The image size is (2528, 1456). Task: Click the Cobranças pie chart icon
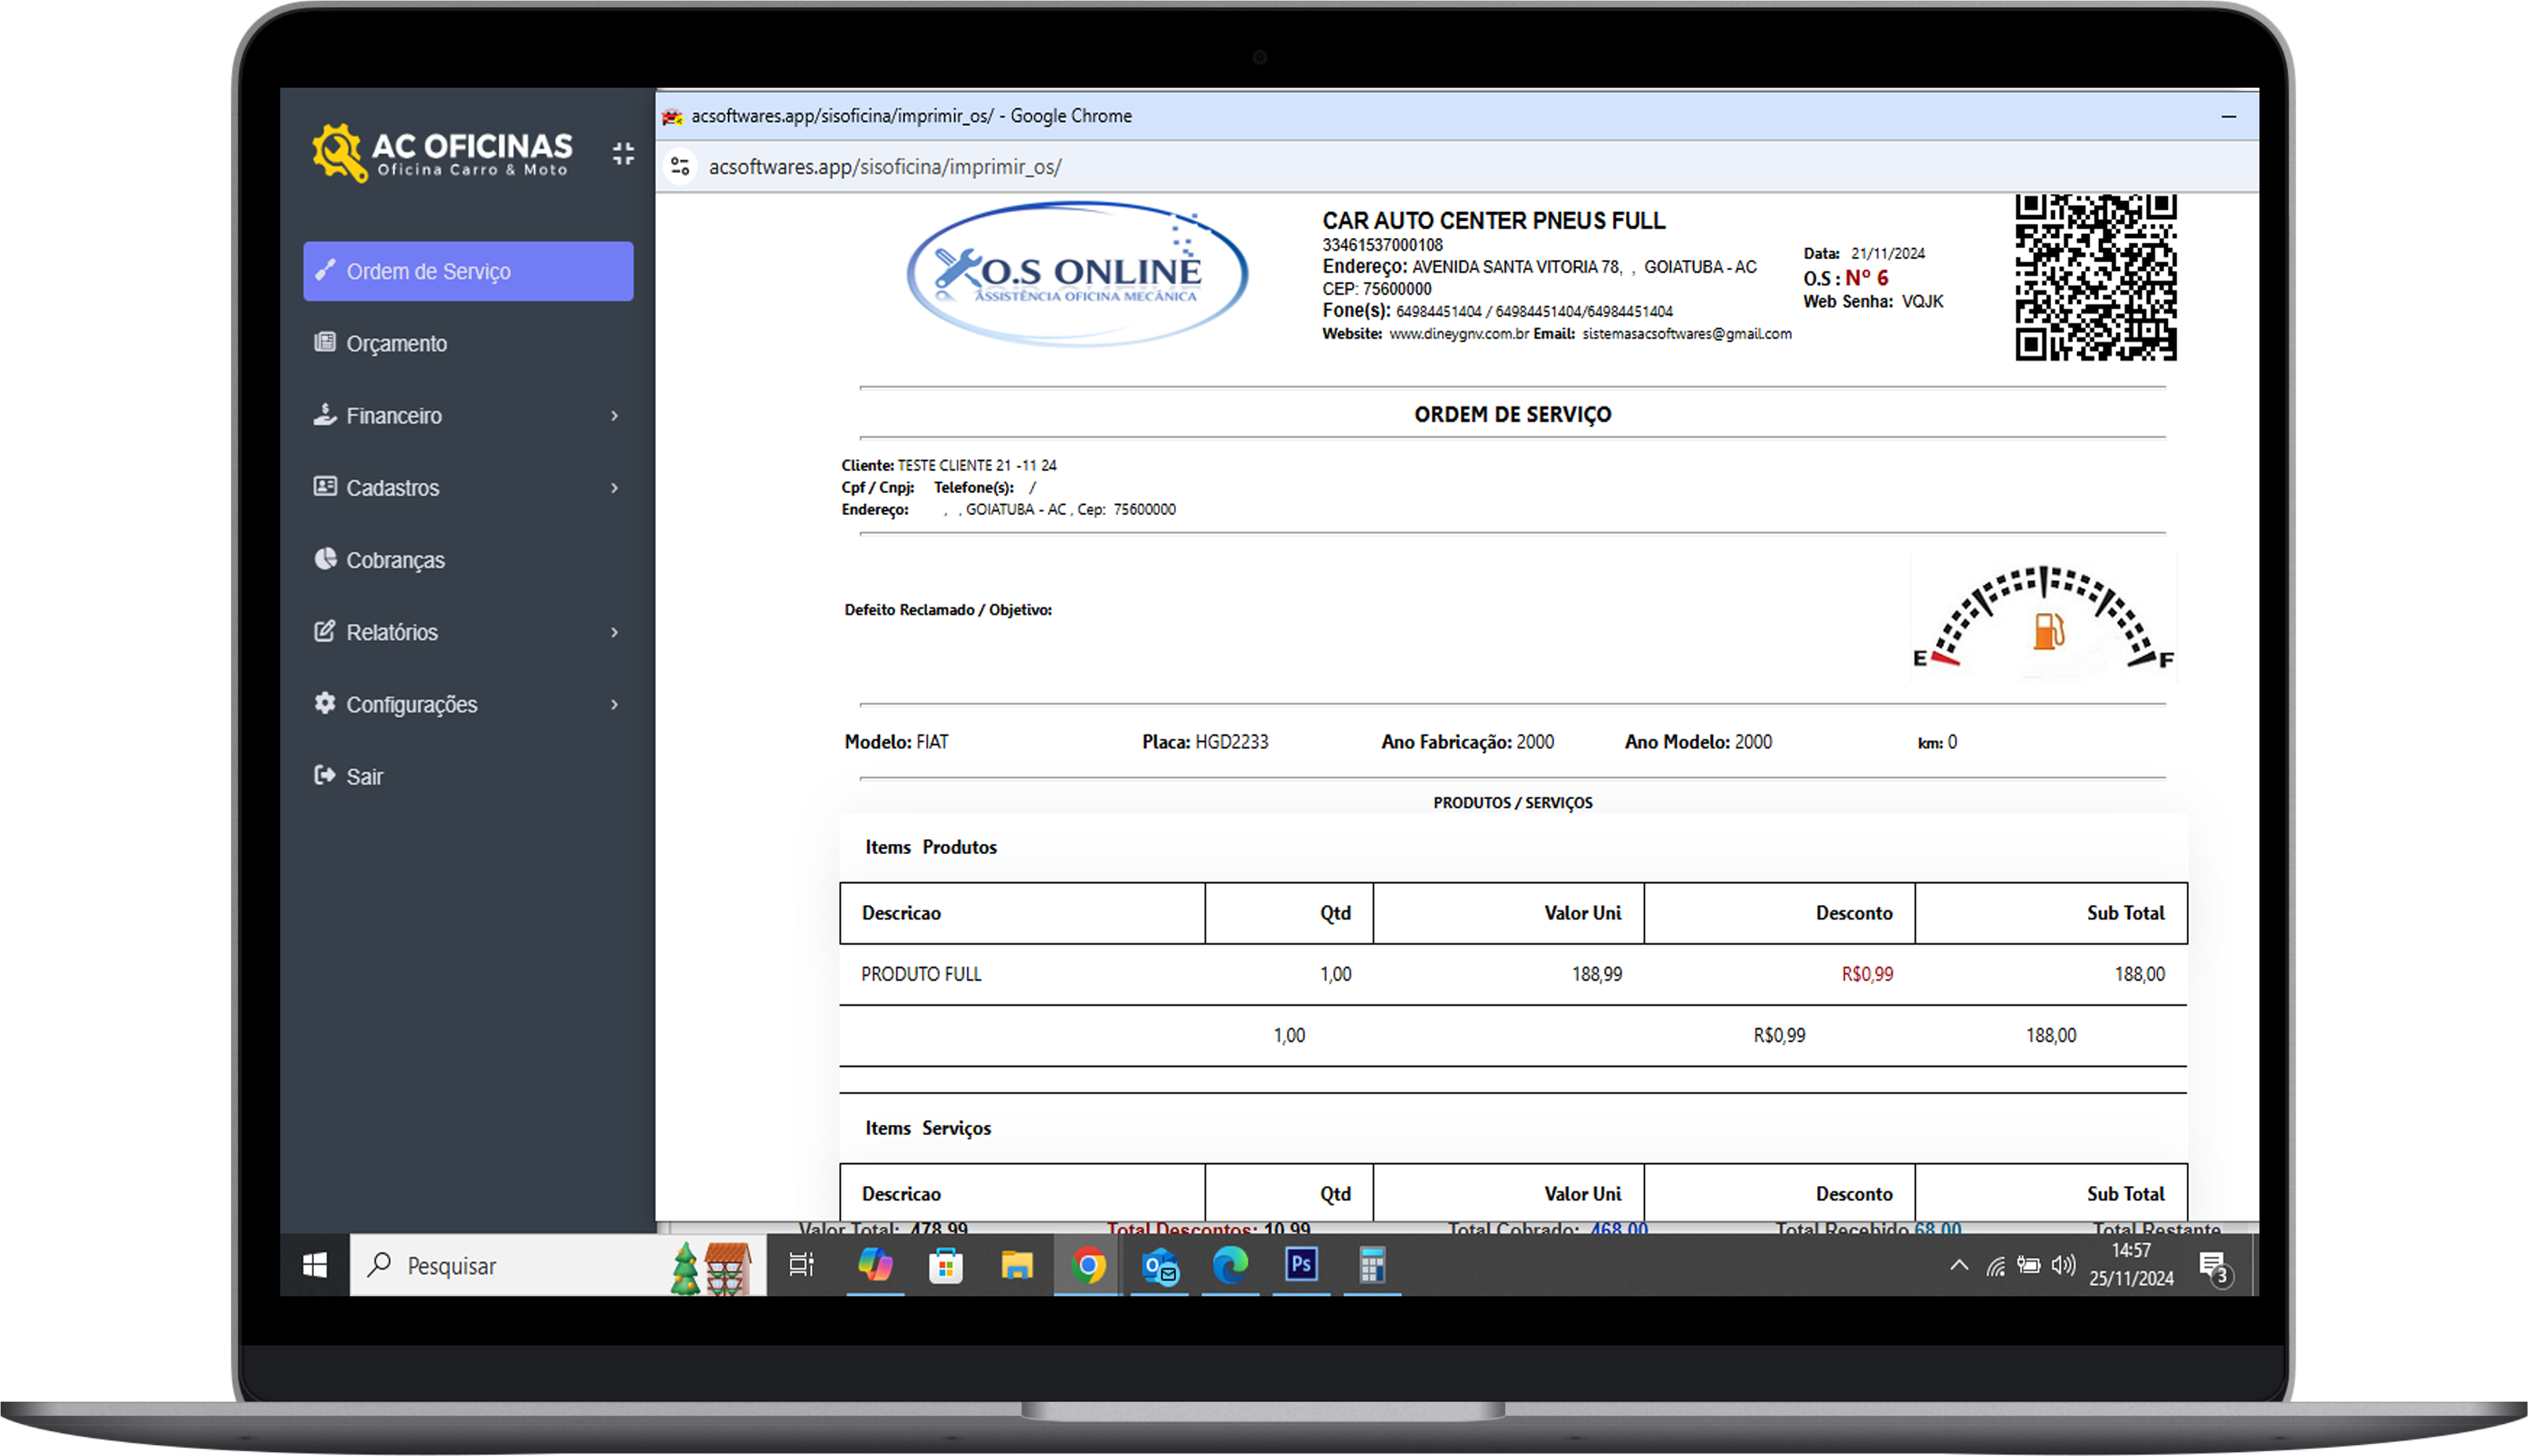coord(325,559)
